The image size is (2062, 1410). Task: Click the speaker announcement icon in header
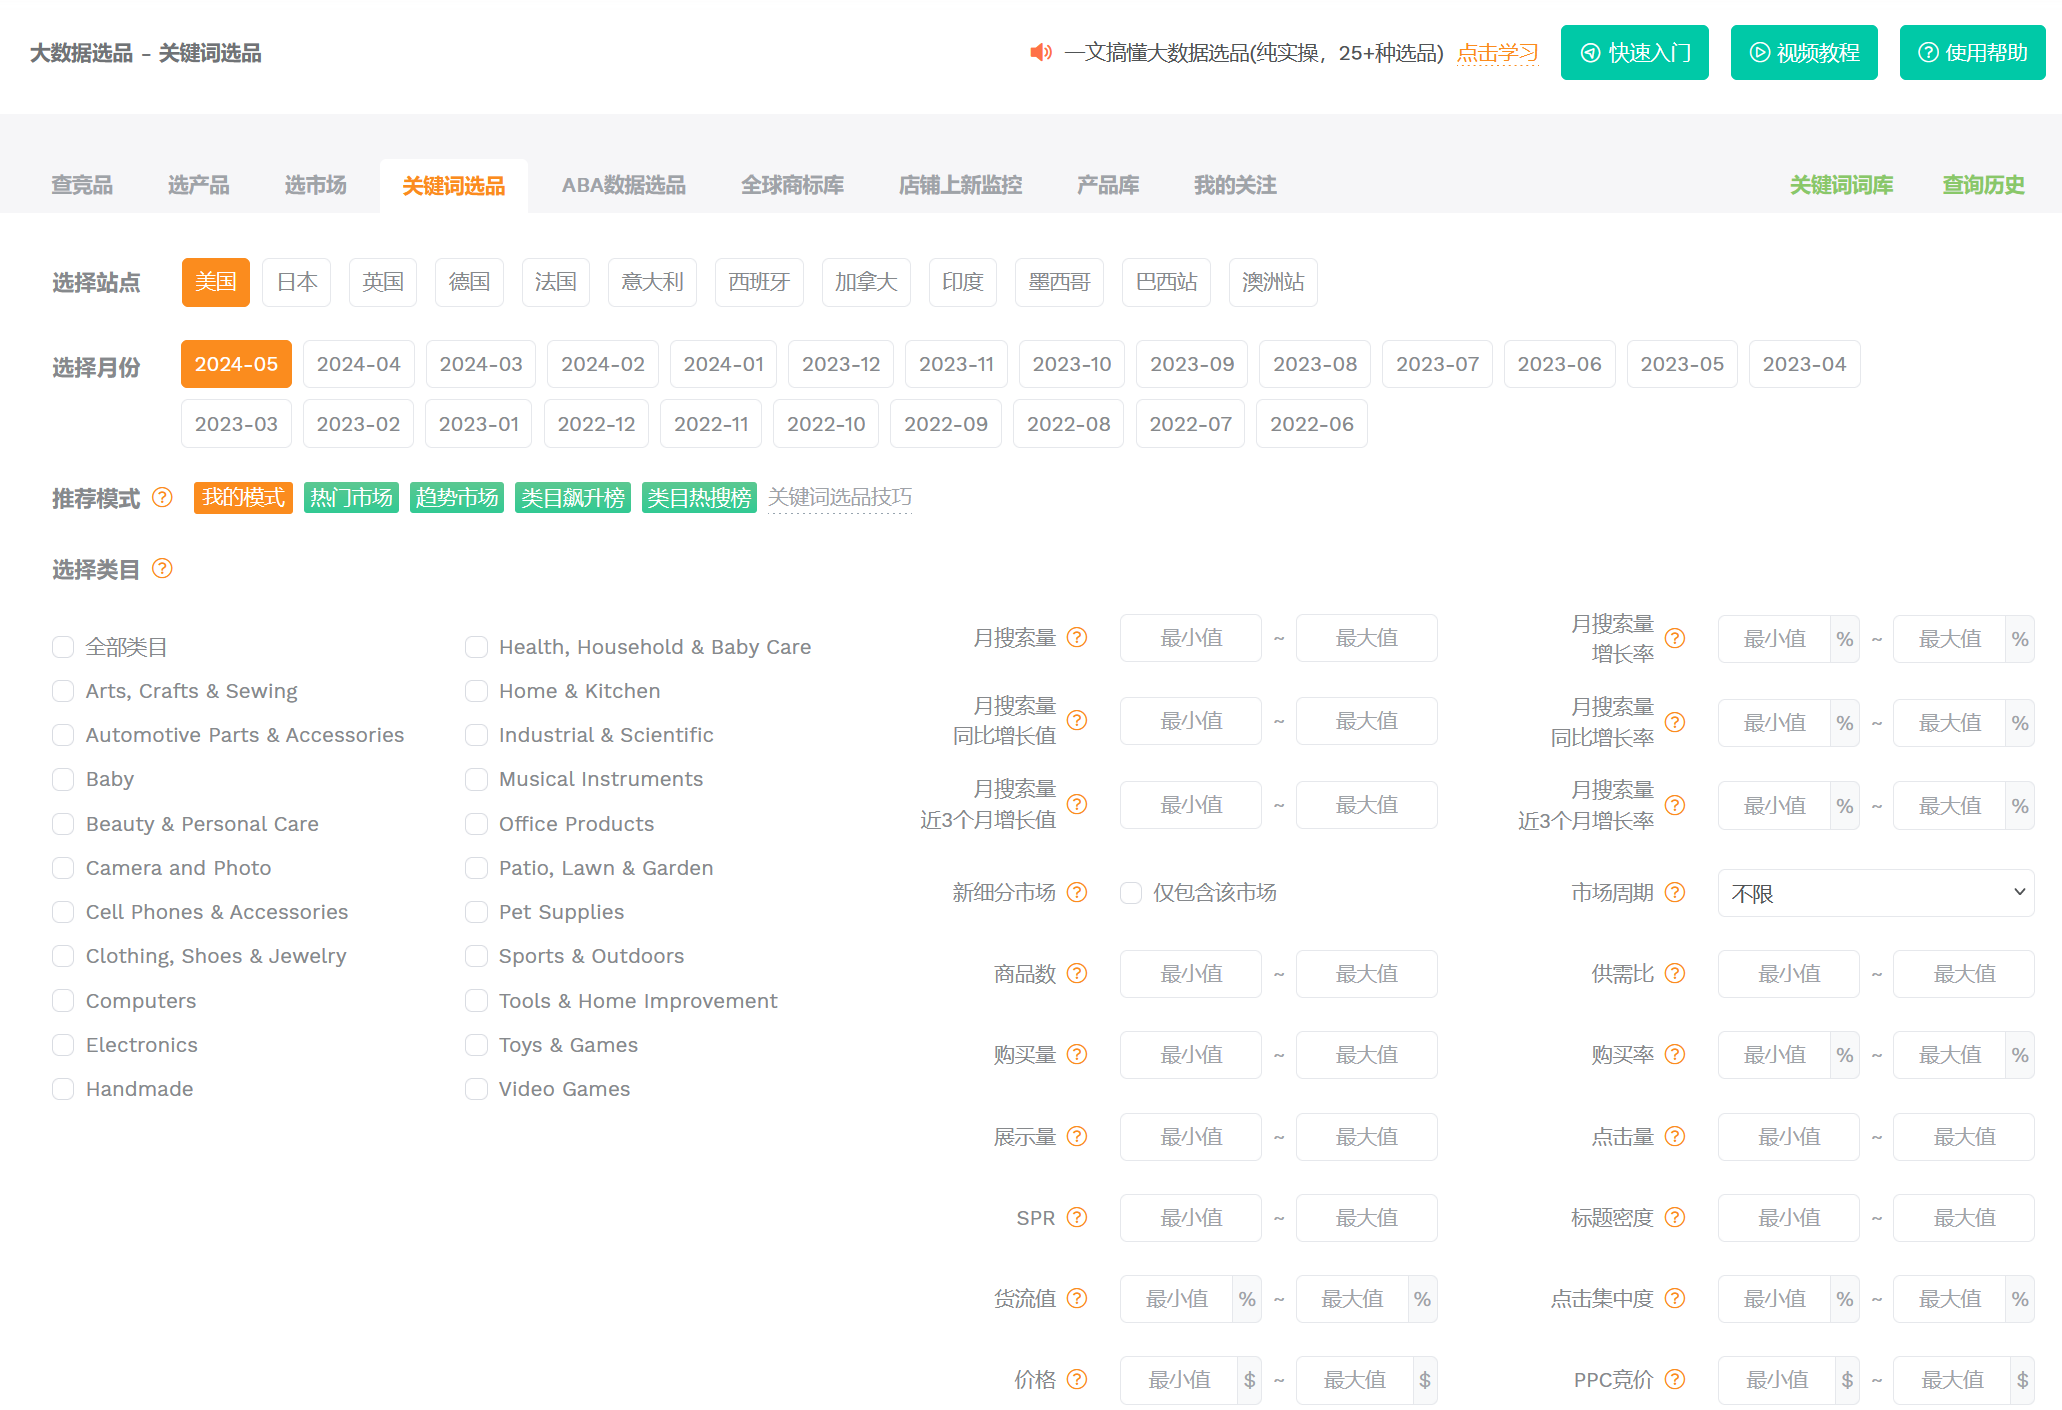point(1041,52)
